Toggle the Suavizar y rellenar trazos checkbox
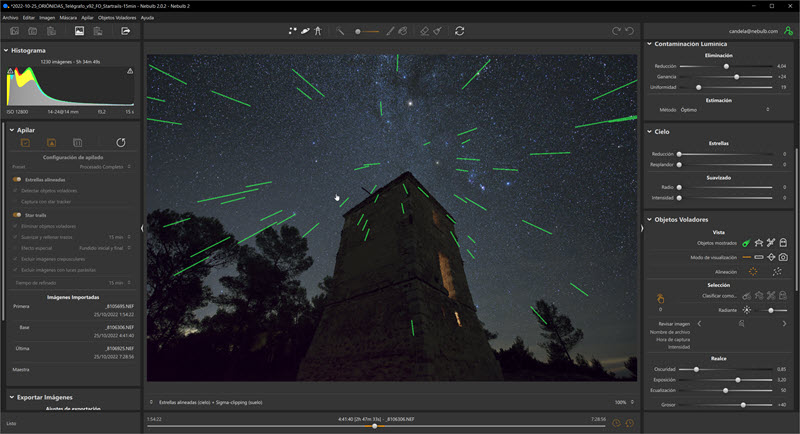This screenshot has width=800, height=434. coord(15,237)
